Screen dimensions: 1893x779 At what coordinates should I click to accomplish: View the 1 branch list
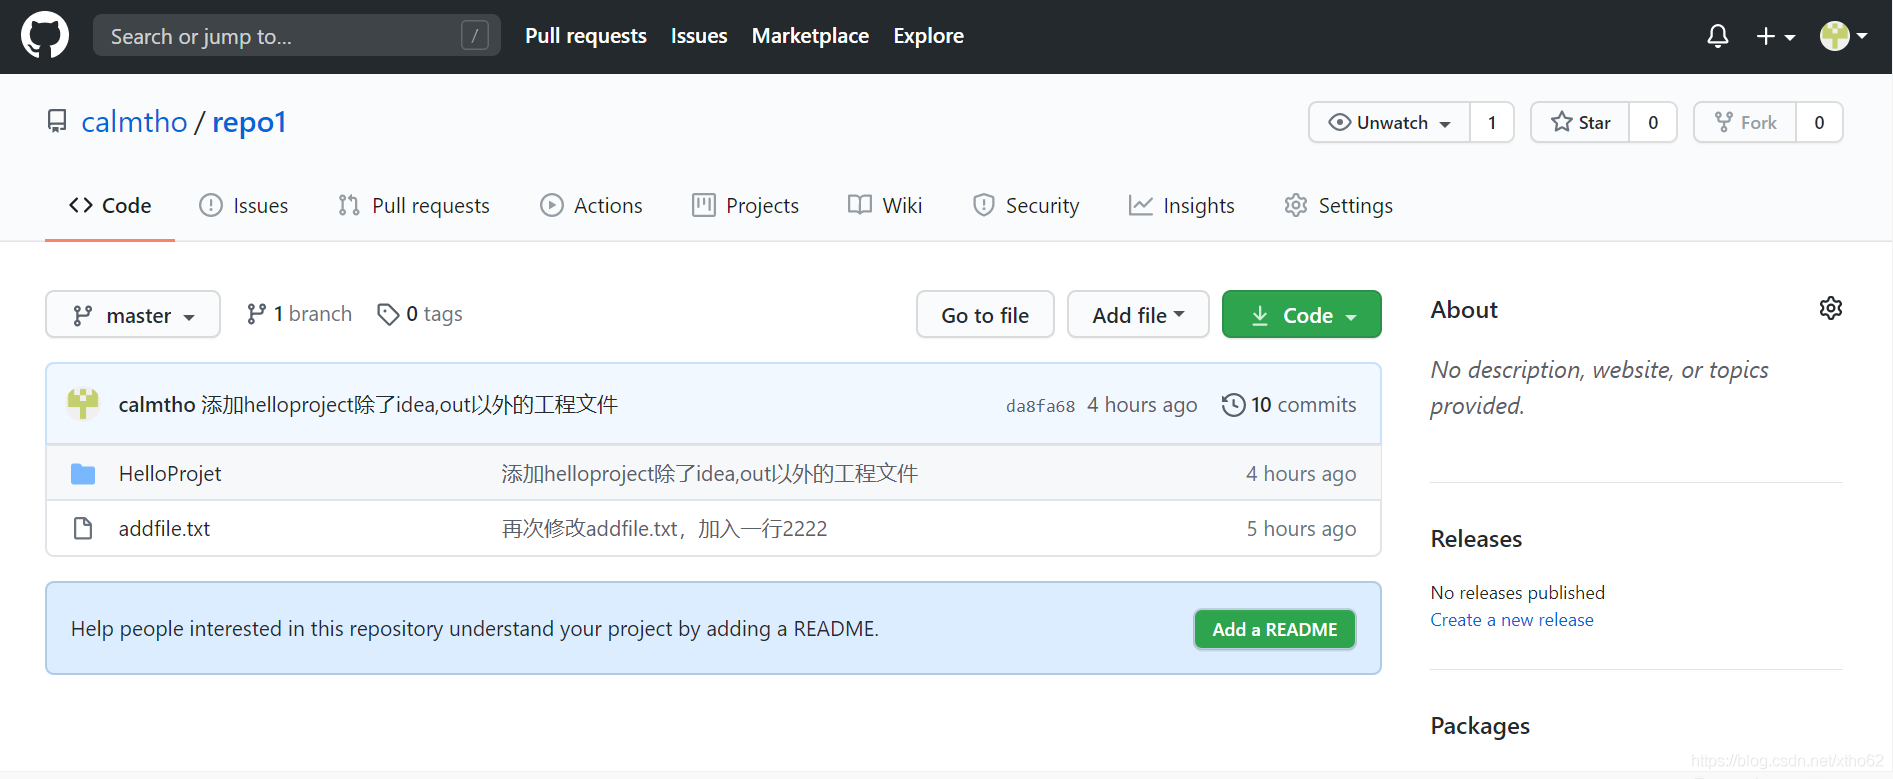click(299, 314)
